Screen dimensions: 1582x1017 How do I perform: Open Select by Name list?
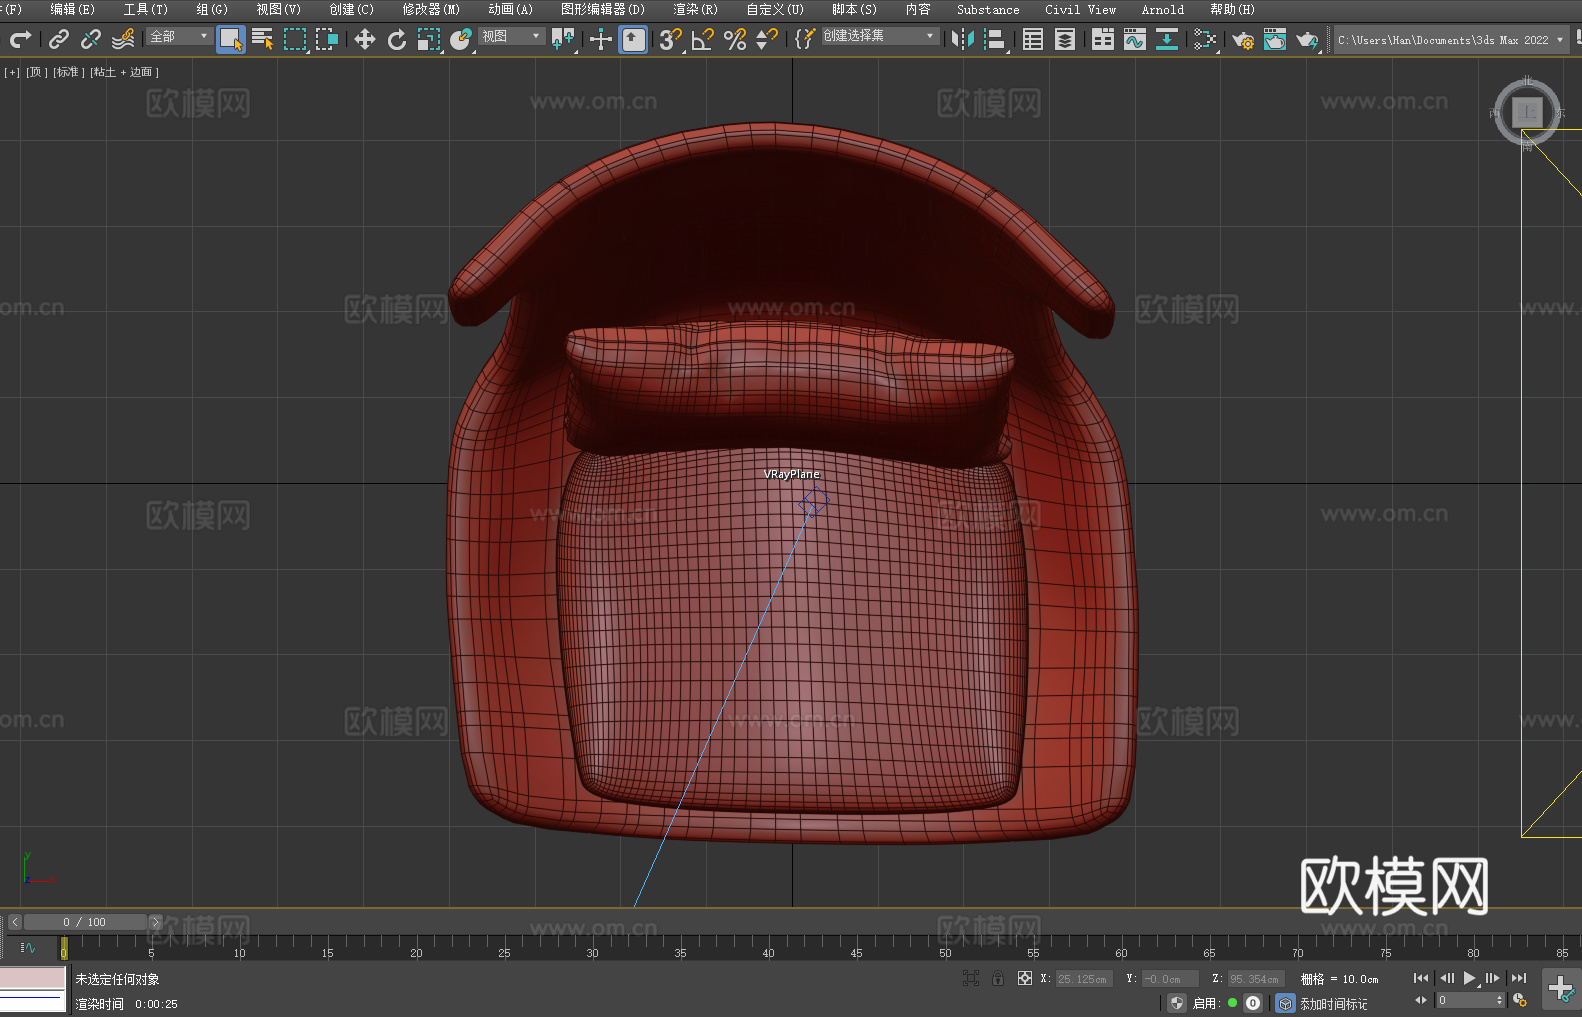pyautogui.click(x=263, y=39)
